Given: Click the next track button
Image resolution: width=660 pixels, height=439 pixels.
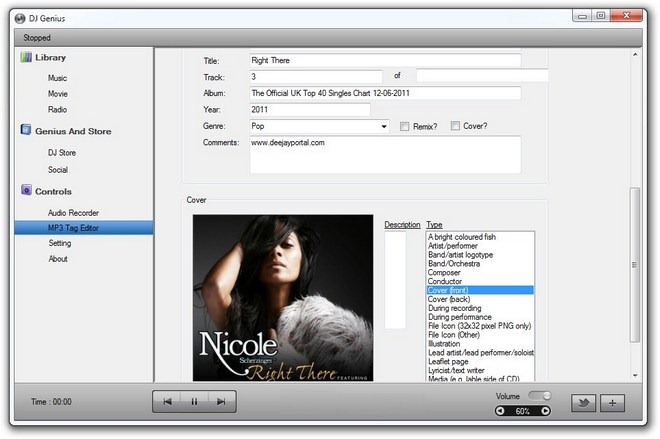Looking at the screenshot, I should [221, 402].
